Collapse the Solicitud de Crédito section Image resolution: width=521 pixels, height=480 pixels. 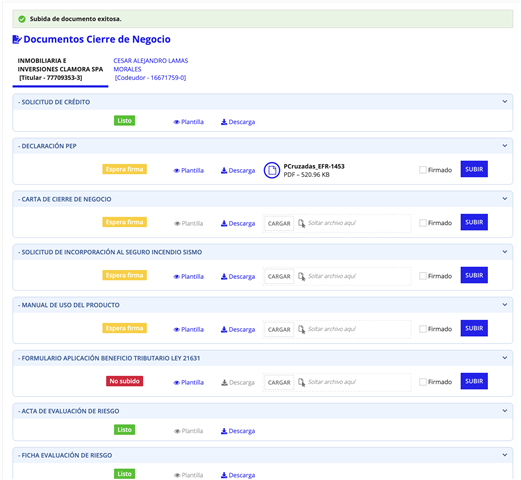point(505,101)
